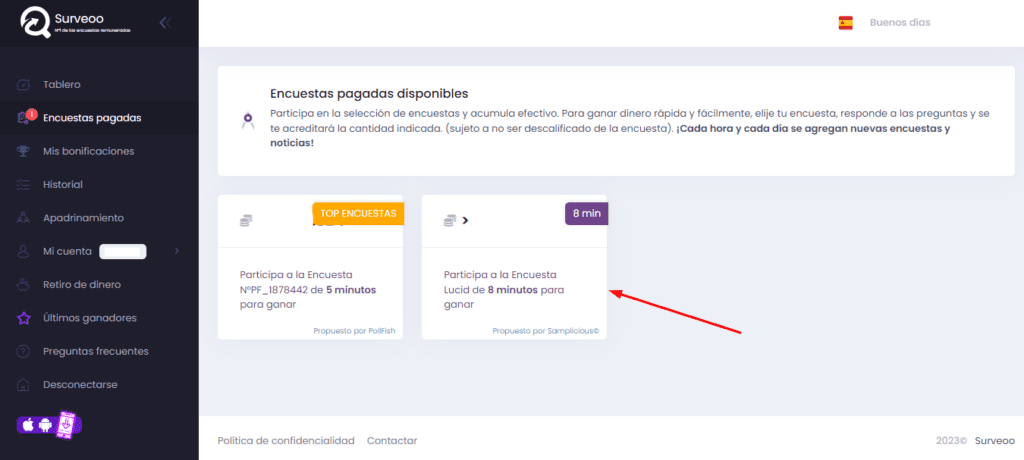The height and width of the screenshot is (460, 1024).
Task: Open the PollFish 5 minutos survey card
Action: (x=310, y=289)
